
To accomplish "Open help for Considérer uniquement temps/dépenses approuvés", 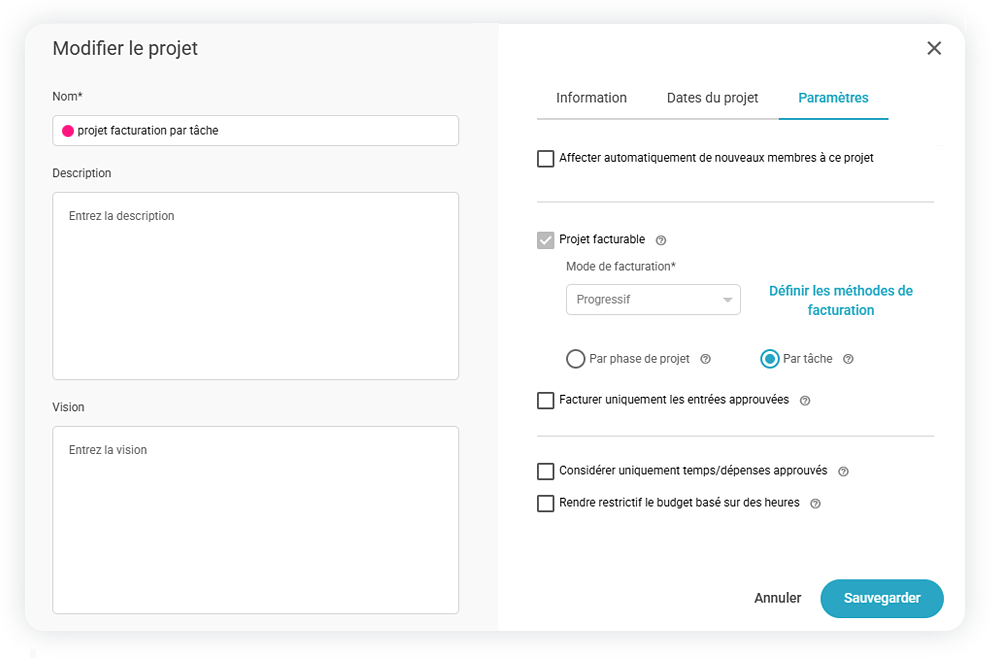I will 843,472.
